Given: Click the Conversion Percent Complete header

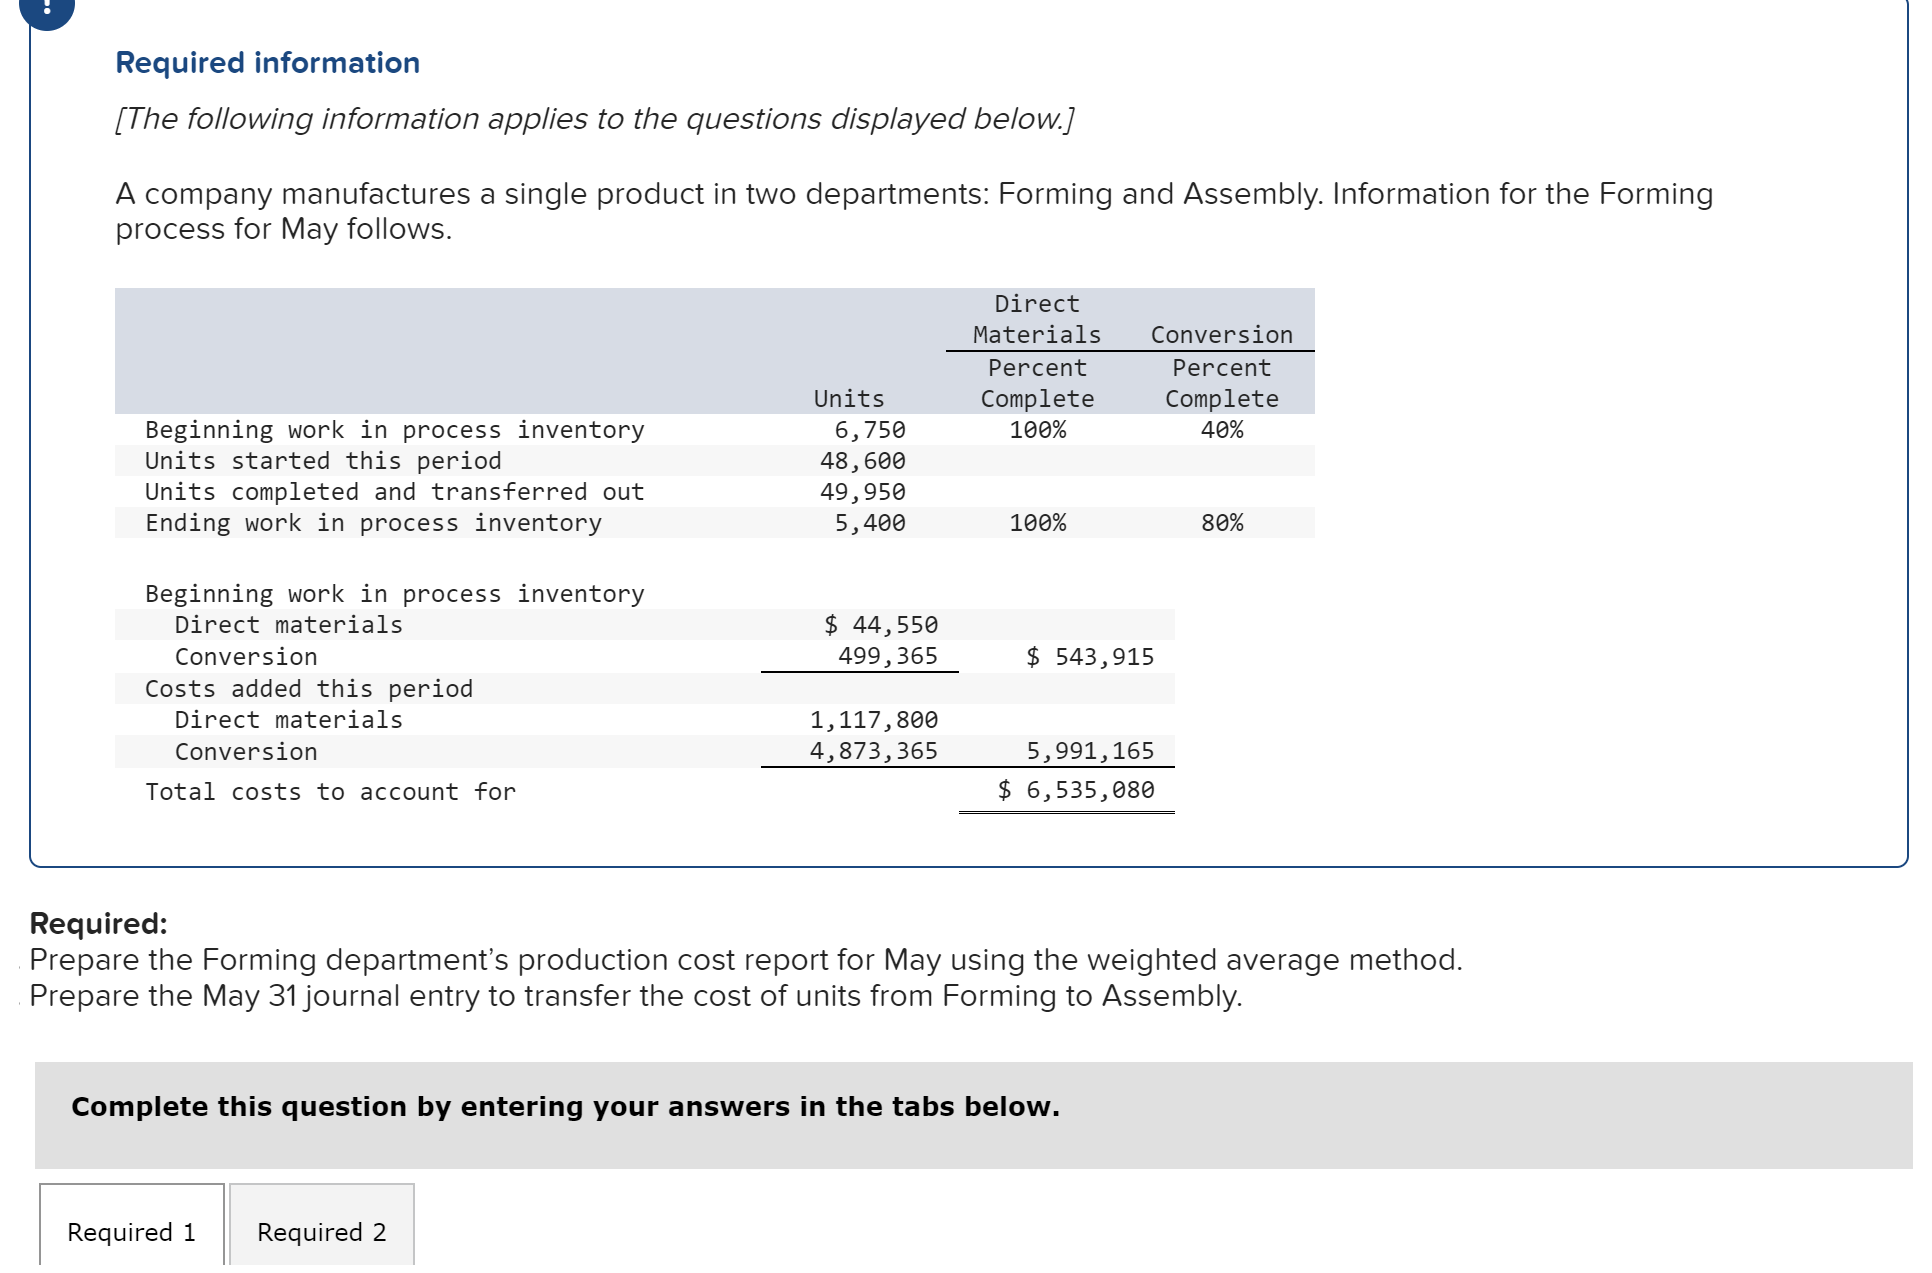Looking at the screenshot, I should (x=1221, y=382).
